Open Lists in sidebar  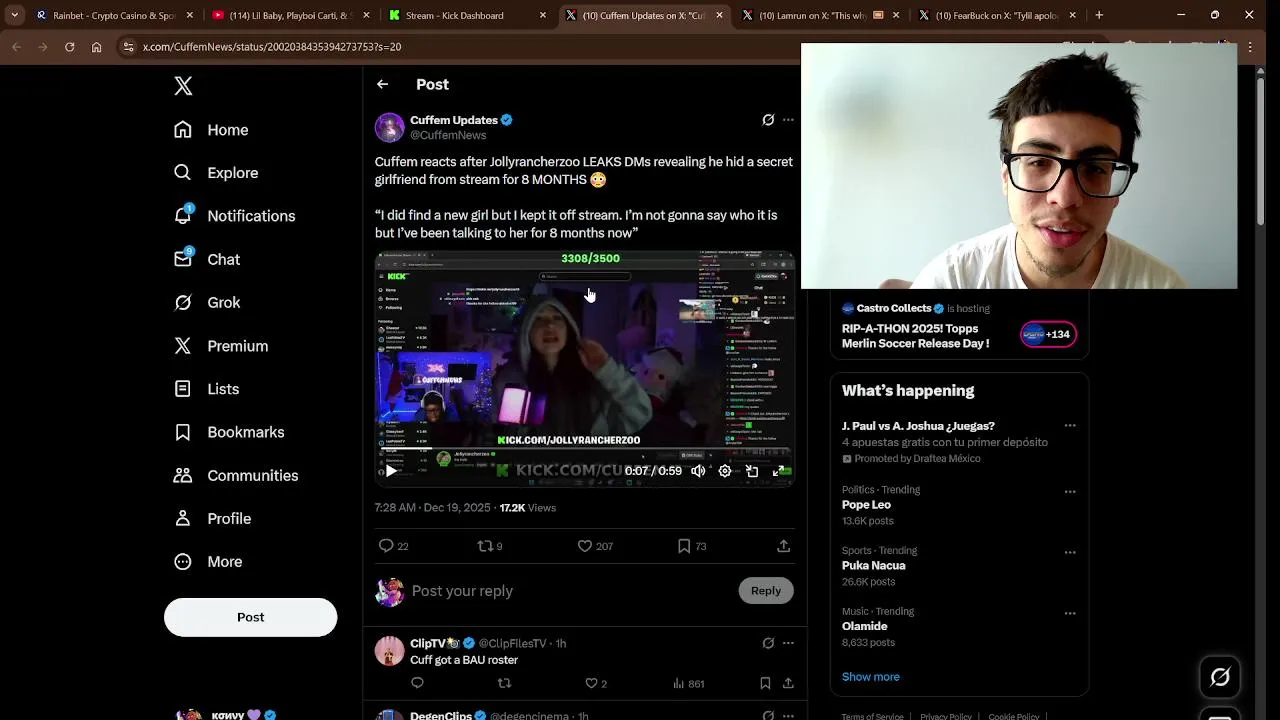pos(207,389)
